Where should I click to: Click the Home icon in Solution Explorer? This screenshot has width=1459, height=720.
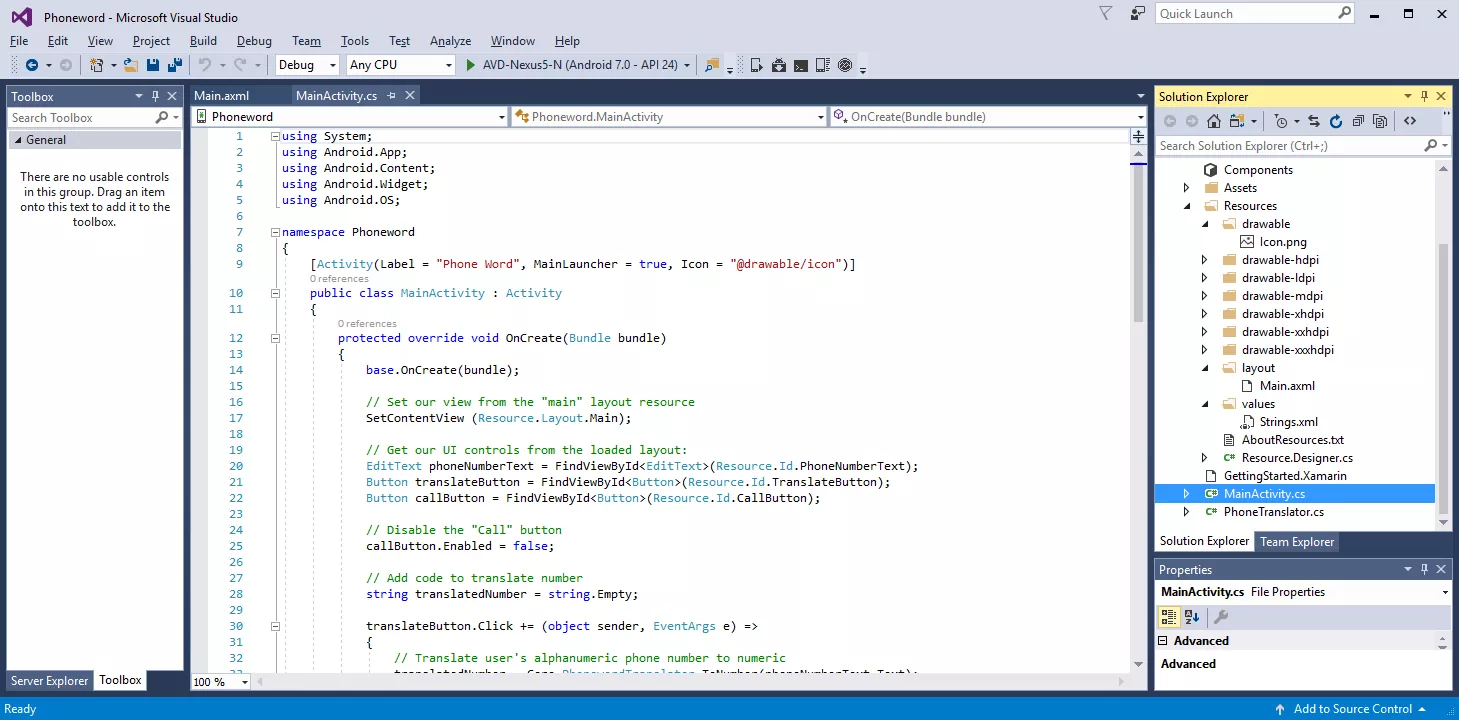click(x=1213, y=121)
